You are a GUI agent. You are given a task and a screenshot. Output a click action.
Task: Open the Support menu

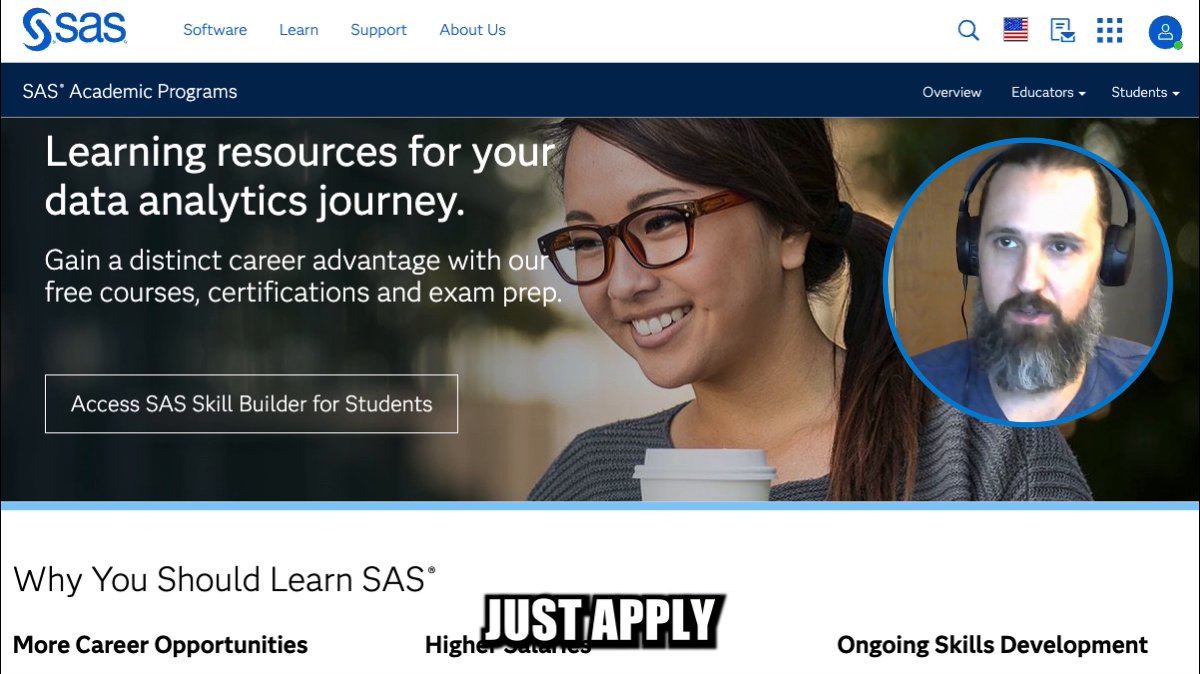[x=378, y=30]
